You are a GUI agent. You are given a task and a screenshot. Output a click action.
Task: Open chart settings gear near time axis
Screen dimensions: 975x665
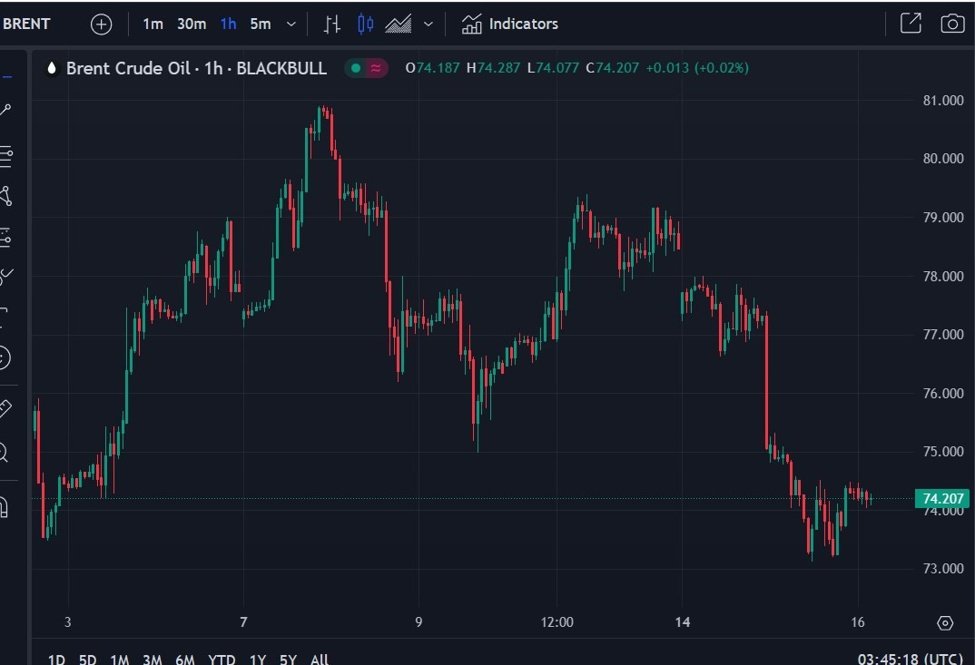tap(945, 623)
